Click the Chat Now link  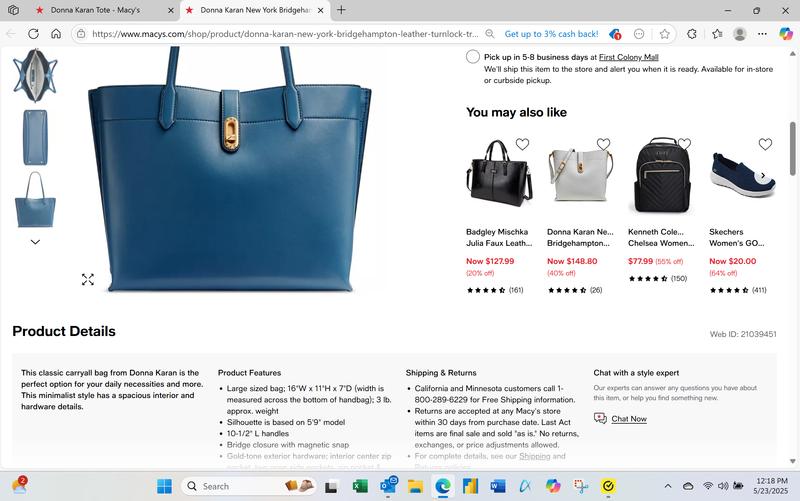point(629,419)
